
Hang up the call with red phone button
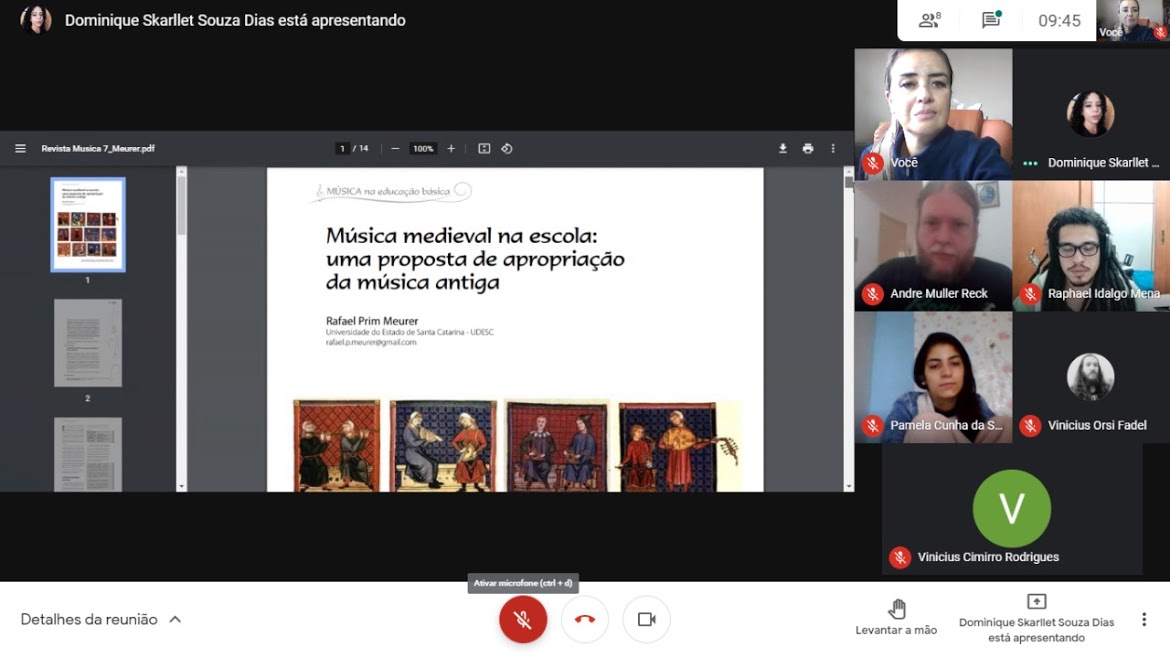pyautogui.click(x=585, y=620)
